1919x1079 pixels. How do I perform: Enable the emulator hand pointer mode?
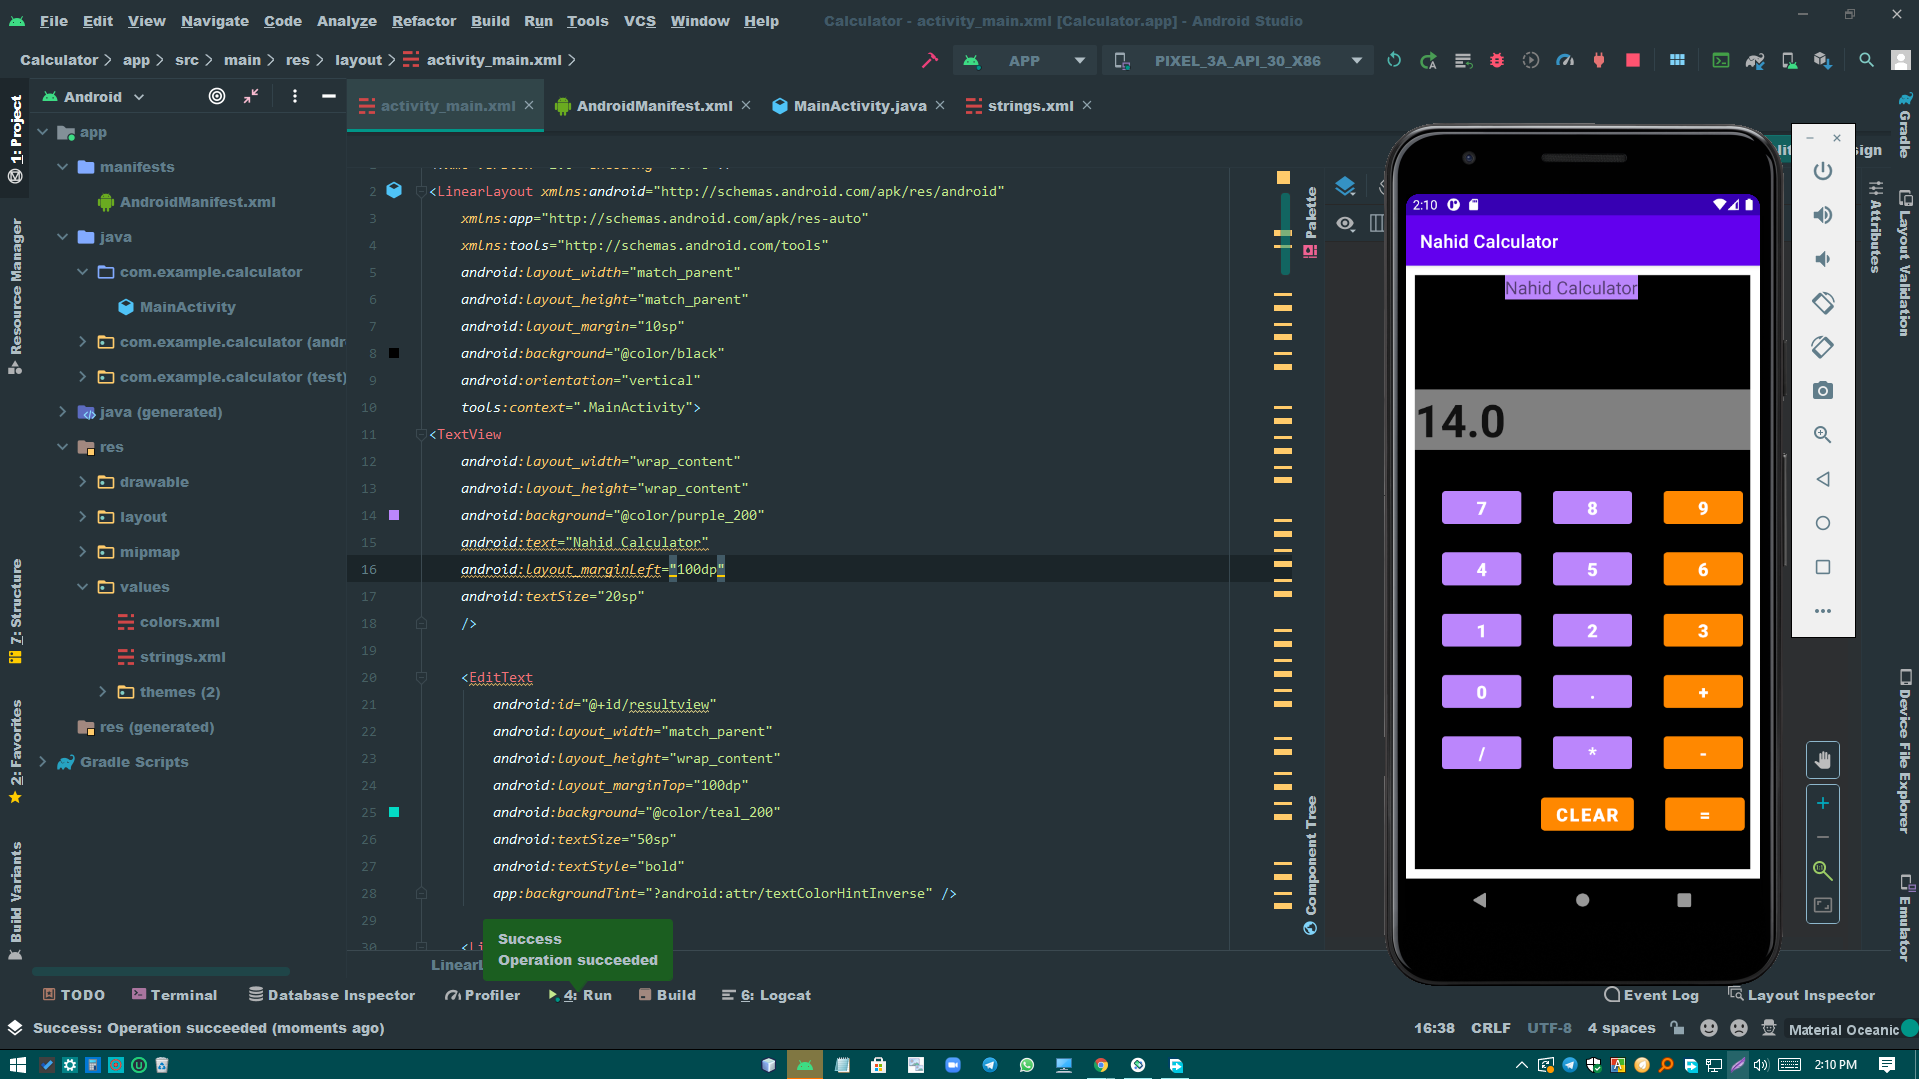pyautogui.click(x=1822, y=759)
